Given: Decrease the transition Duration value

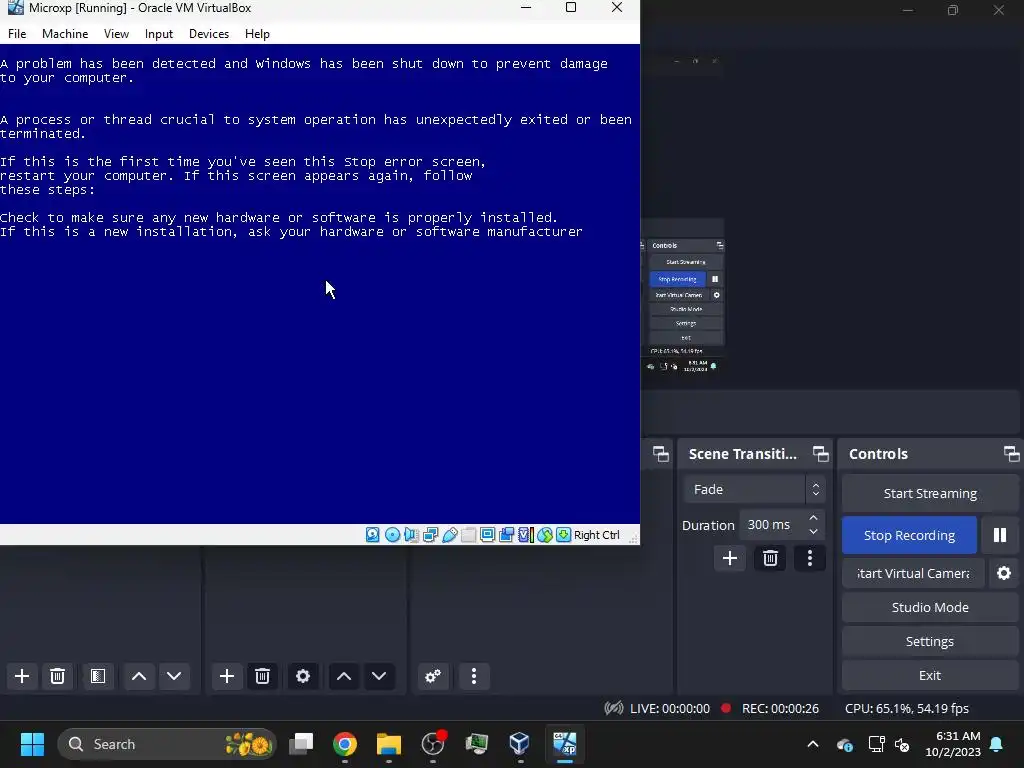Looking at the screenshot, I should pyautogui.click(x=813, y=532).
